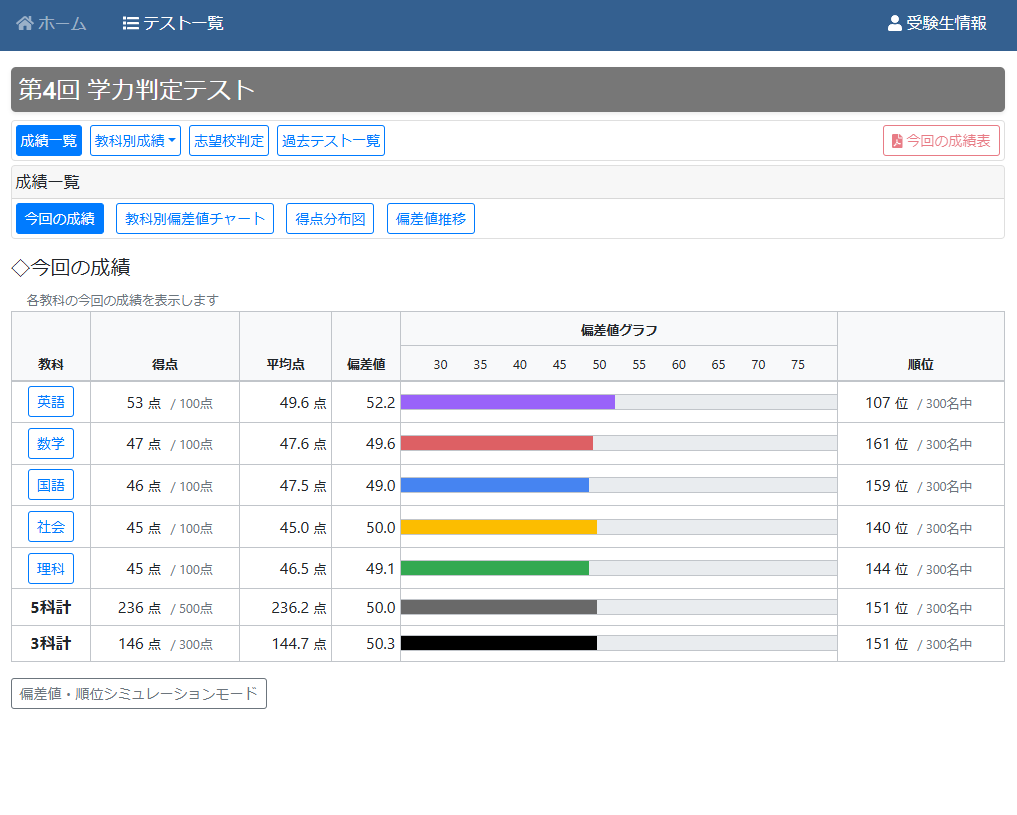
Task: Show the 得点分布図 view
Action: [x=330, y=219]
